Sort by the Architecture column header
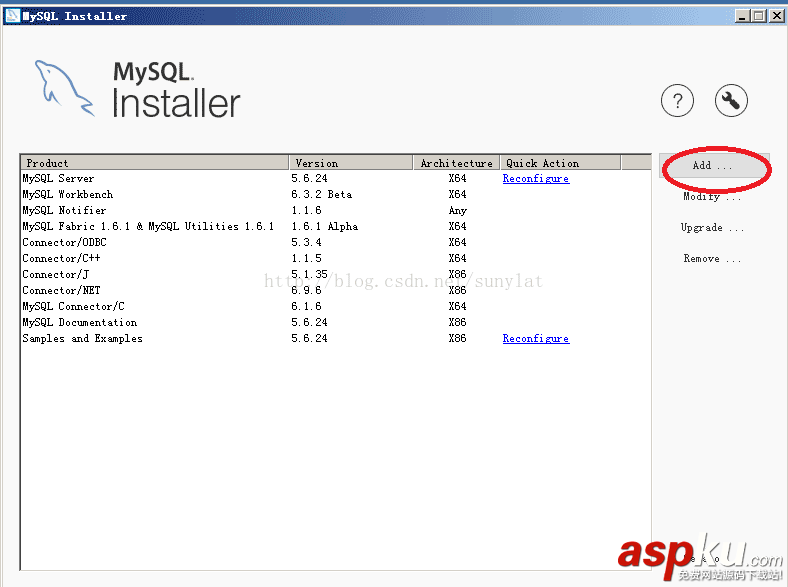This screenshot has width=788, height=587. [456, 163]
